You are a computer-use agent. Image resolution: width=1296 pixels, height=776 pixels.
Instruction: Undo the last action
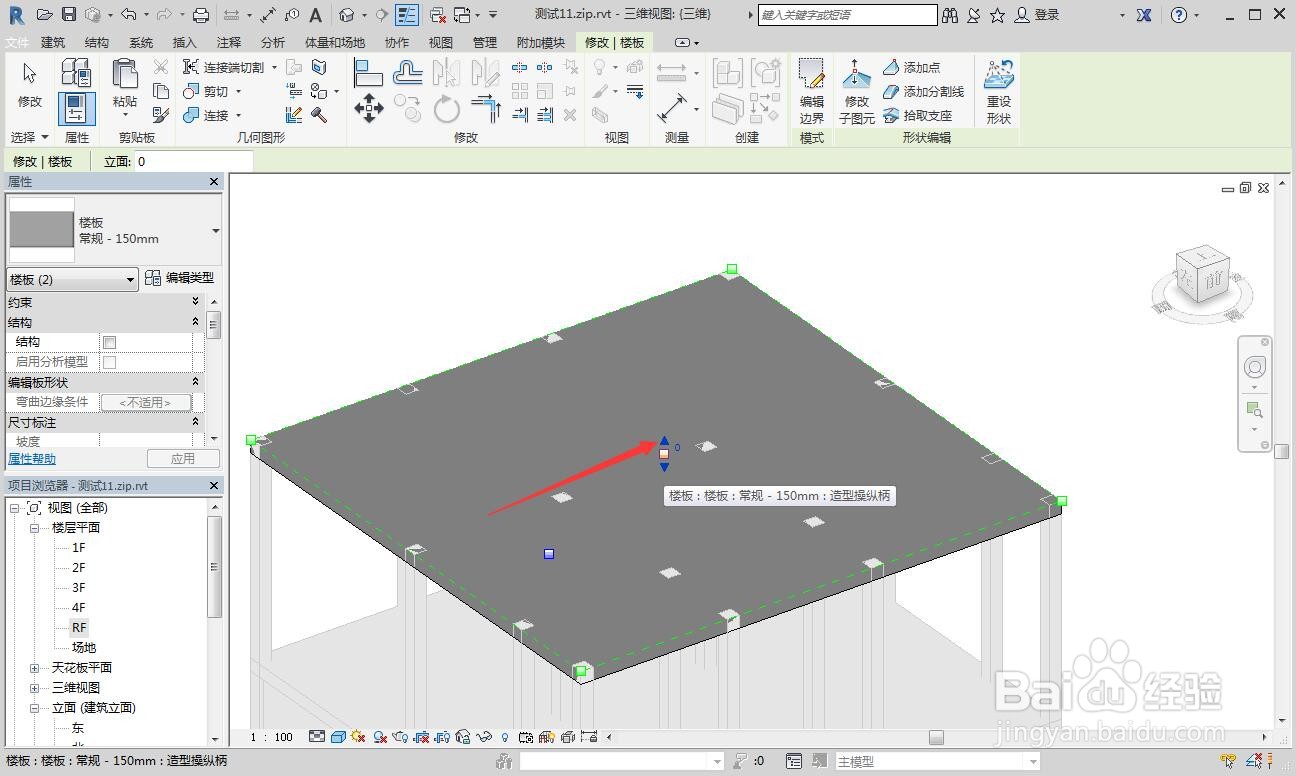tap(128, 15)
